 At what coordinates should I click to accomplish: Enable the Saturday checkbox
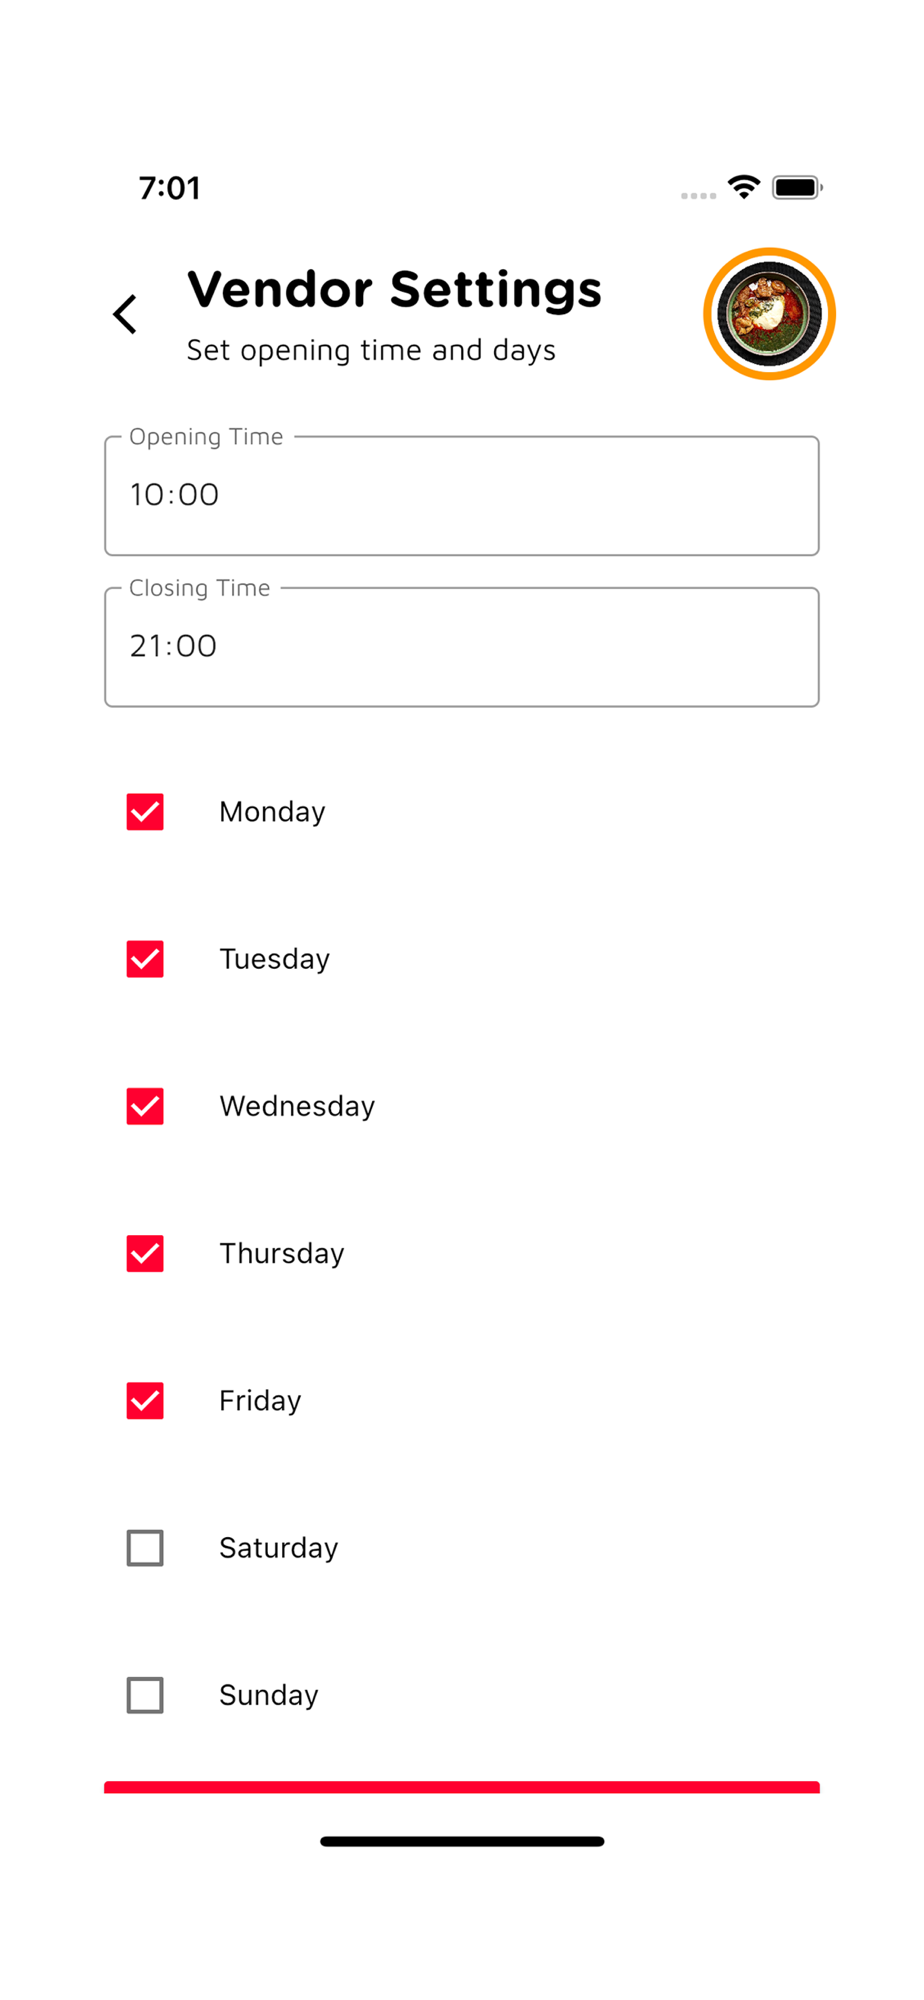click(145, 1548)
